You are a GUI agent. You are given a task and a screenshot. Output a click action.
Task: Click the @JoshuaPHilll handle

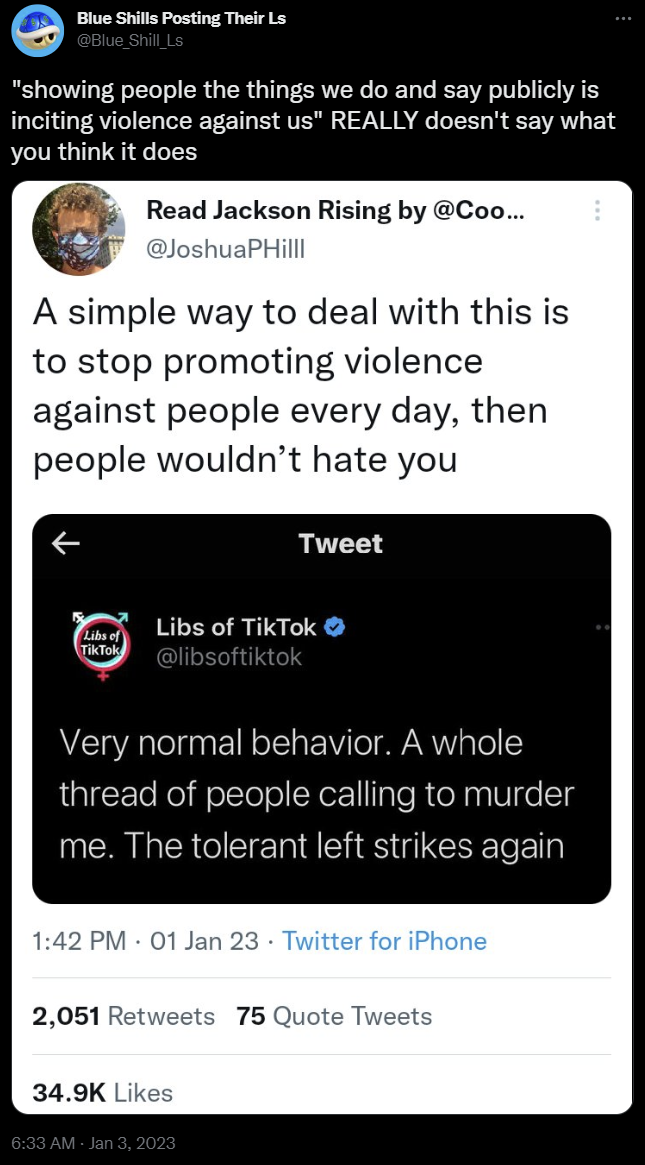225,249
